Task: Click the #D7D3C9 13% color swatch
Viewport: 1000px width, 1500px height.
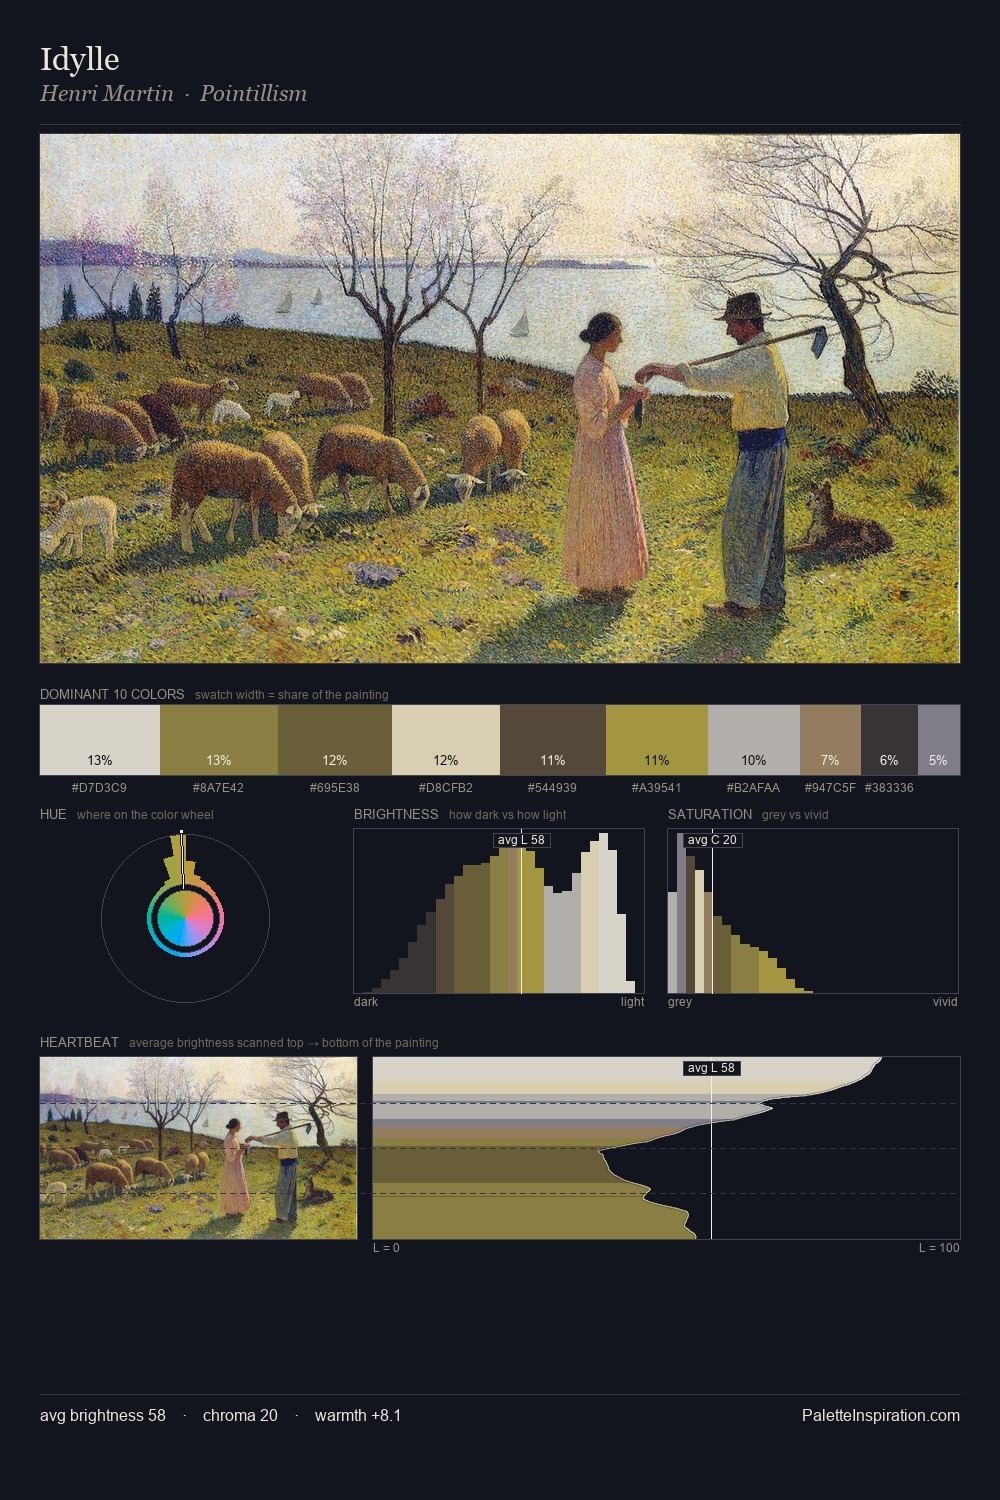Action: click(x=100, y=740)
